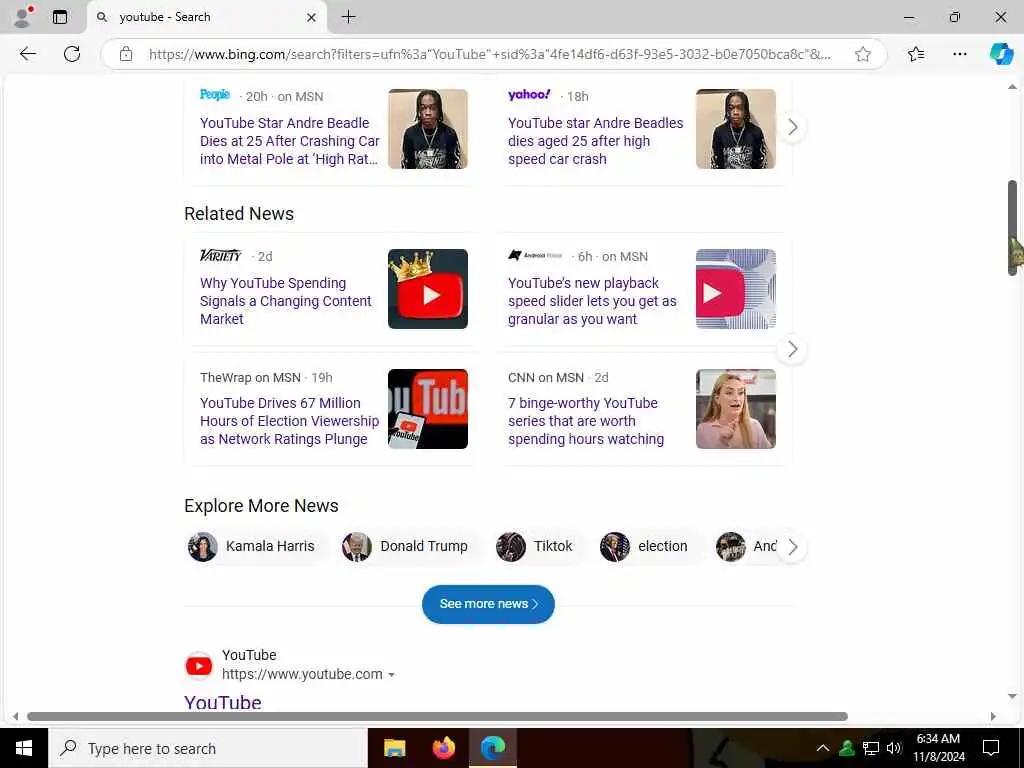Open the pink play-button thumbnail
The height and width of the screenshot is (768, 1024).
pos(736,289)
